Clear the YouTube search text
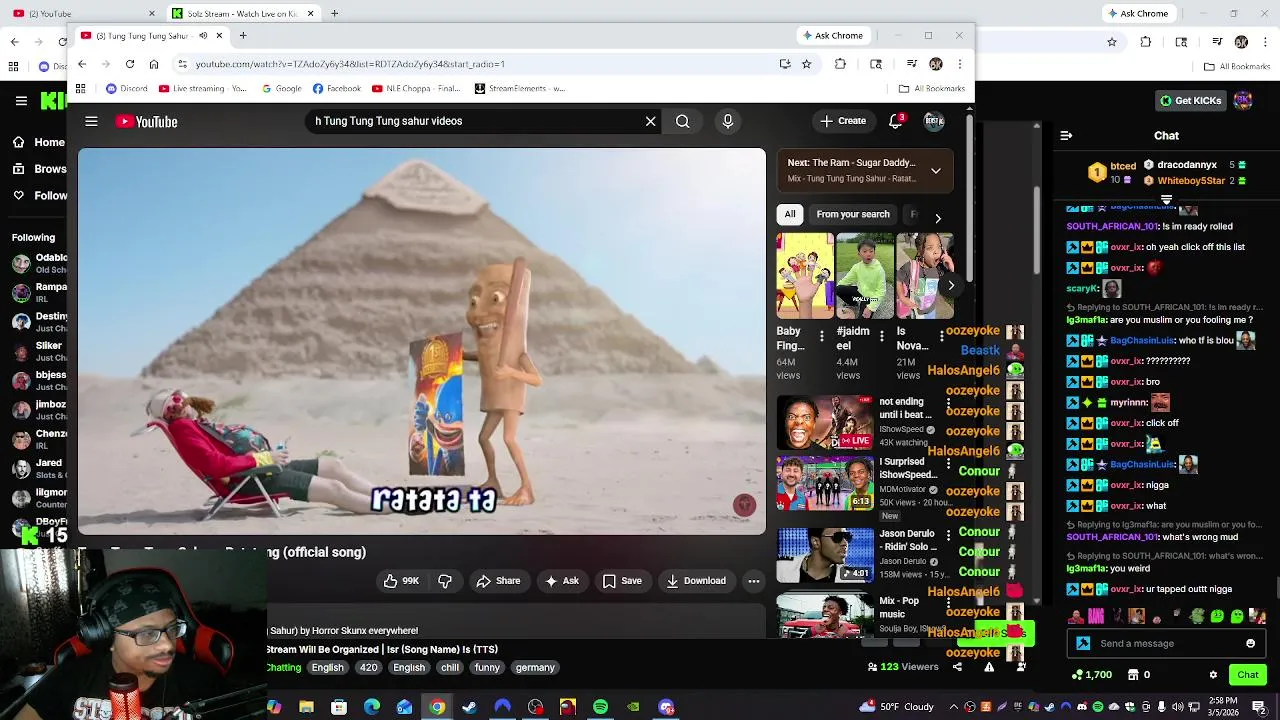The height and width of the screenshot is (720, 1280). coord(650,121)
